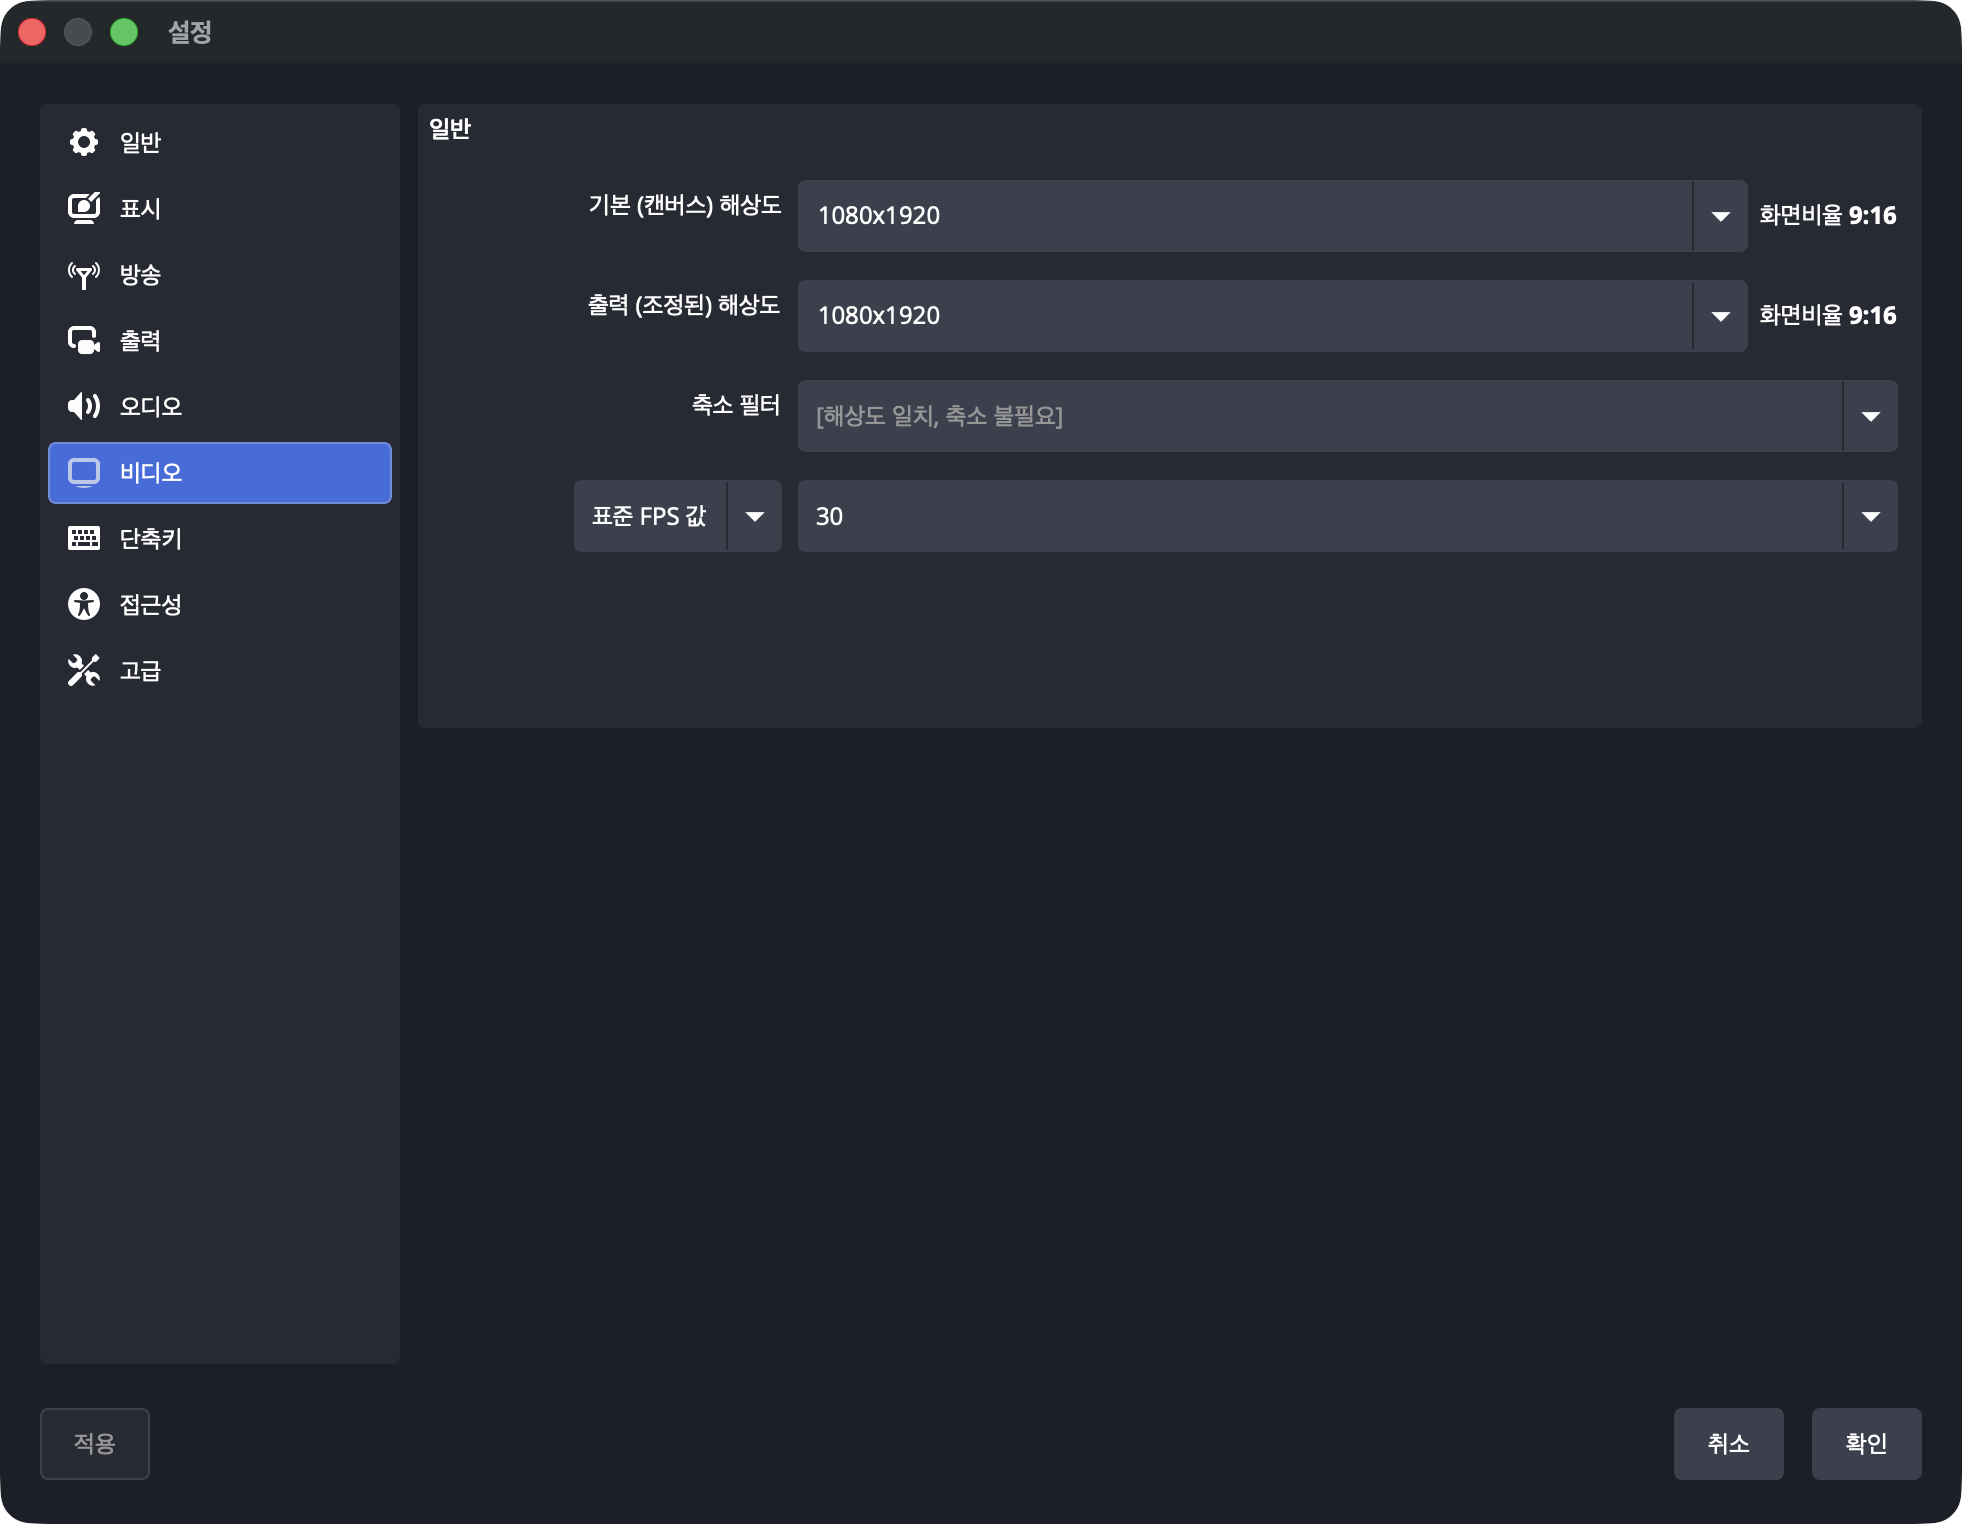This screenshot has height=1524, width=1962.
Task: Open the 고급 tab label
Action: (x=140, y=670)
